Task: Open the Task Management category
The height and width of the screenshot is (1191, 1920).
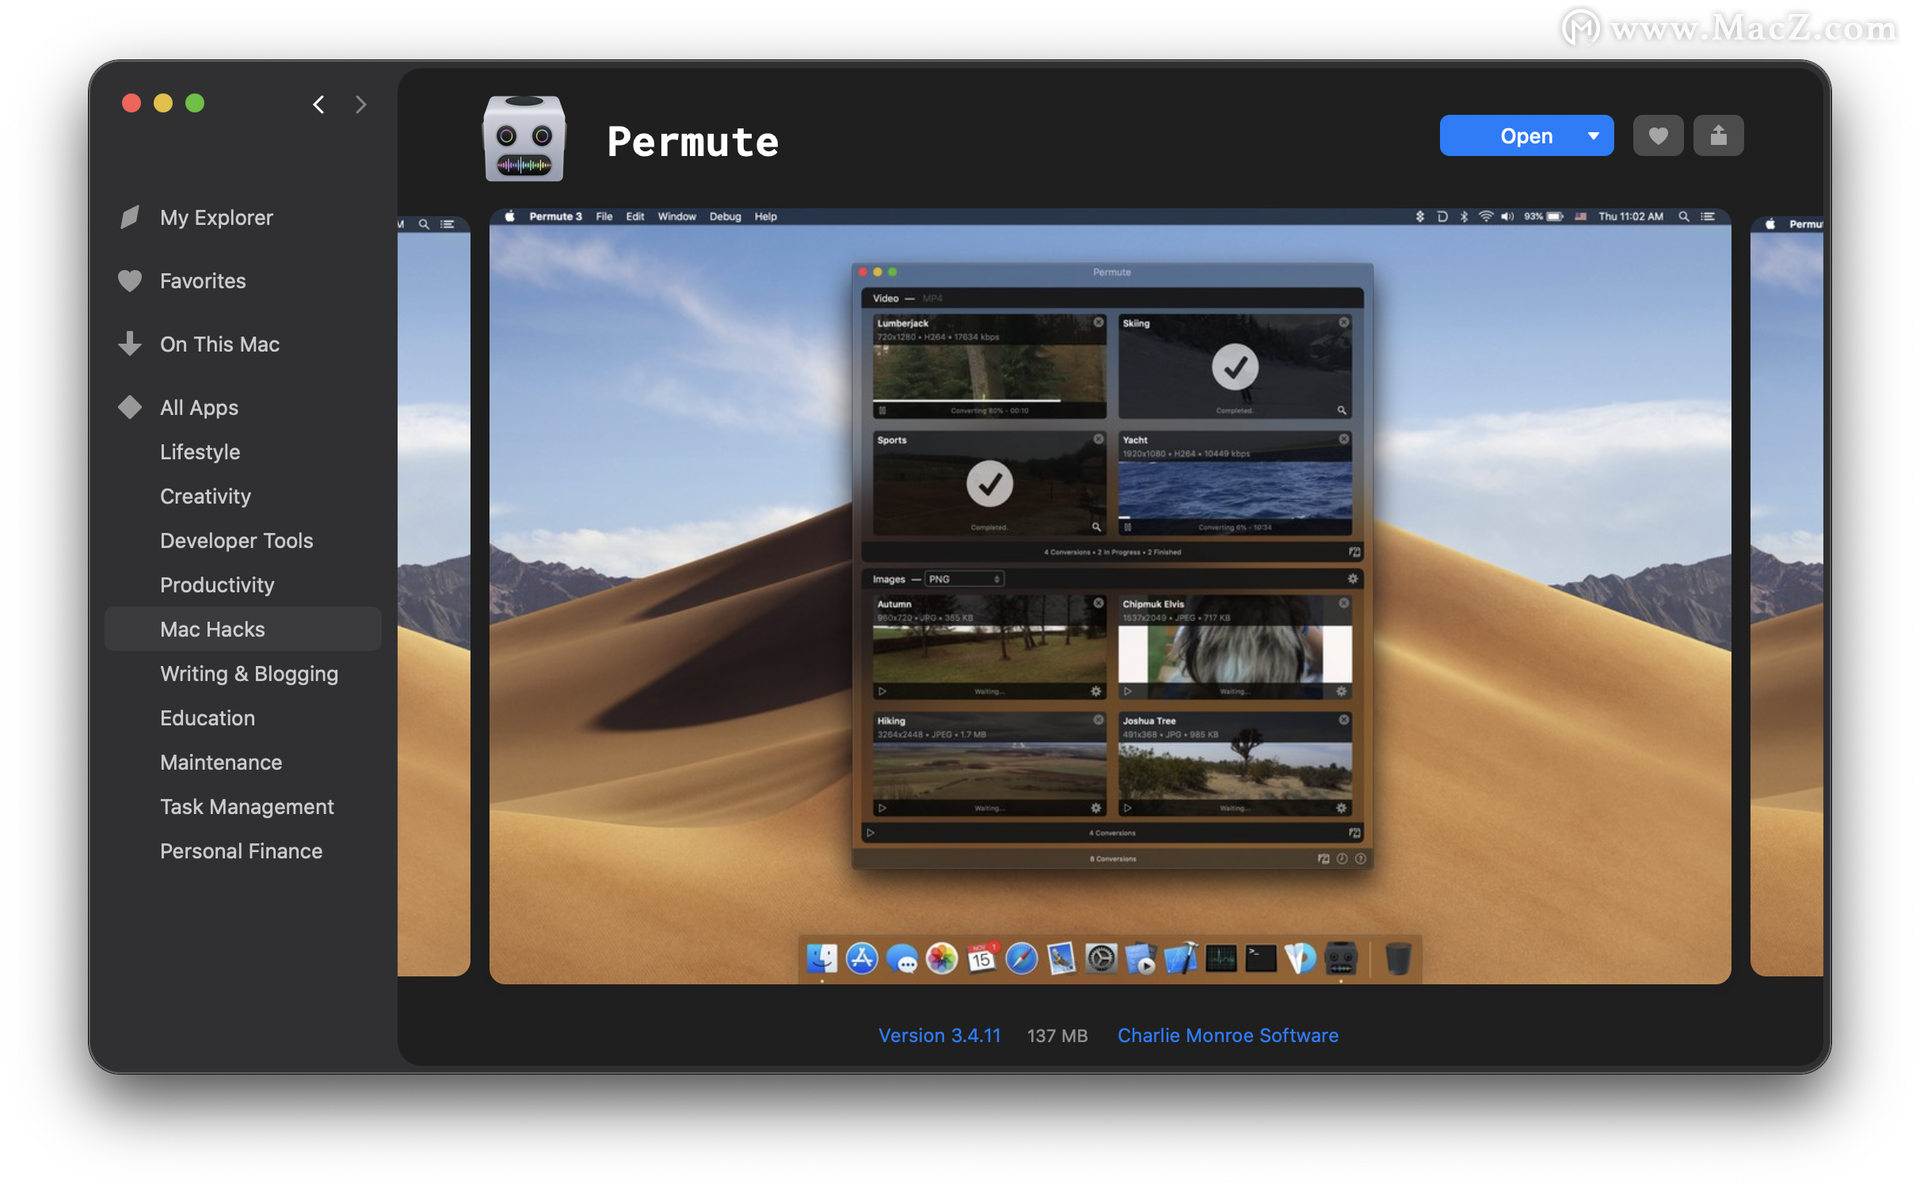Action: pos(247,807)
